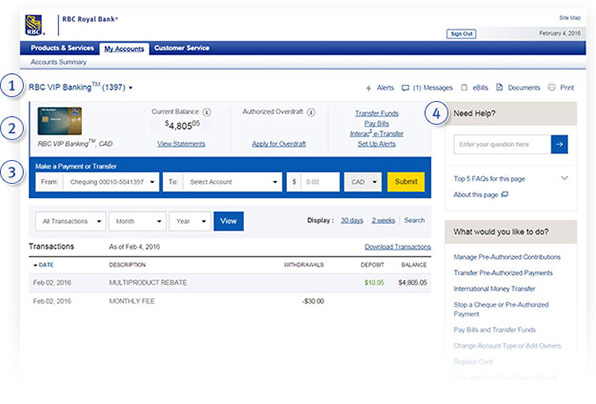The height and width of the screenshot is (404, 596).
Task: Open the All Transactions filter dropdown
Action: 71,221
